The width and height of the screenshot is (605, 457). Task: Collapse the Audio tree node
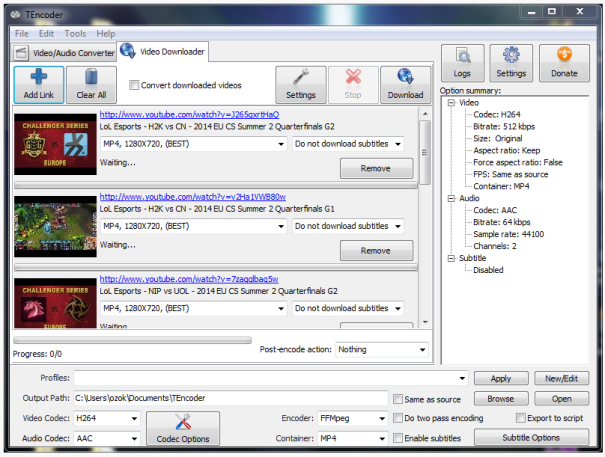click(451, 198)
